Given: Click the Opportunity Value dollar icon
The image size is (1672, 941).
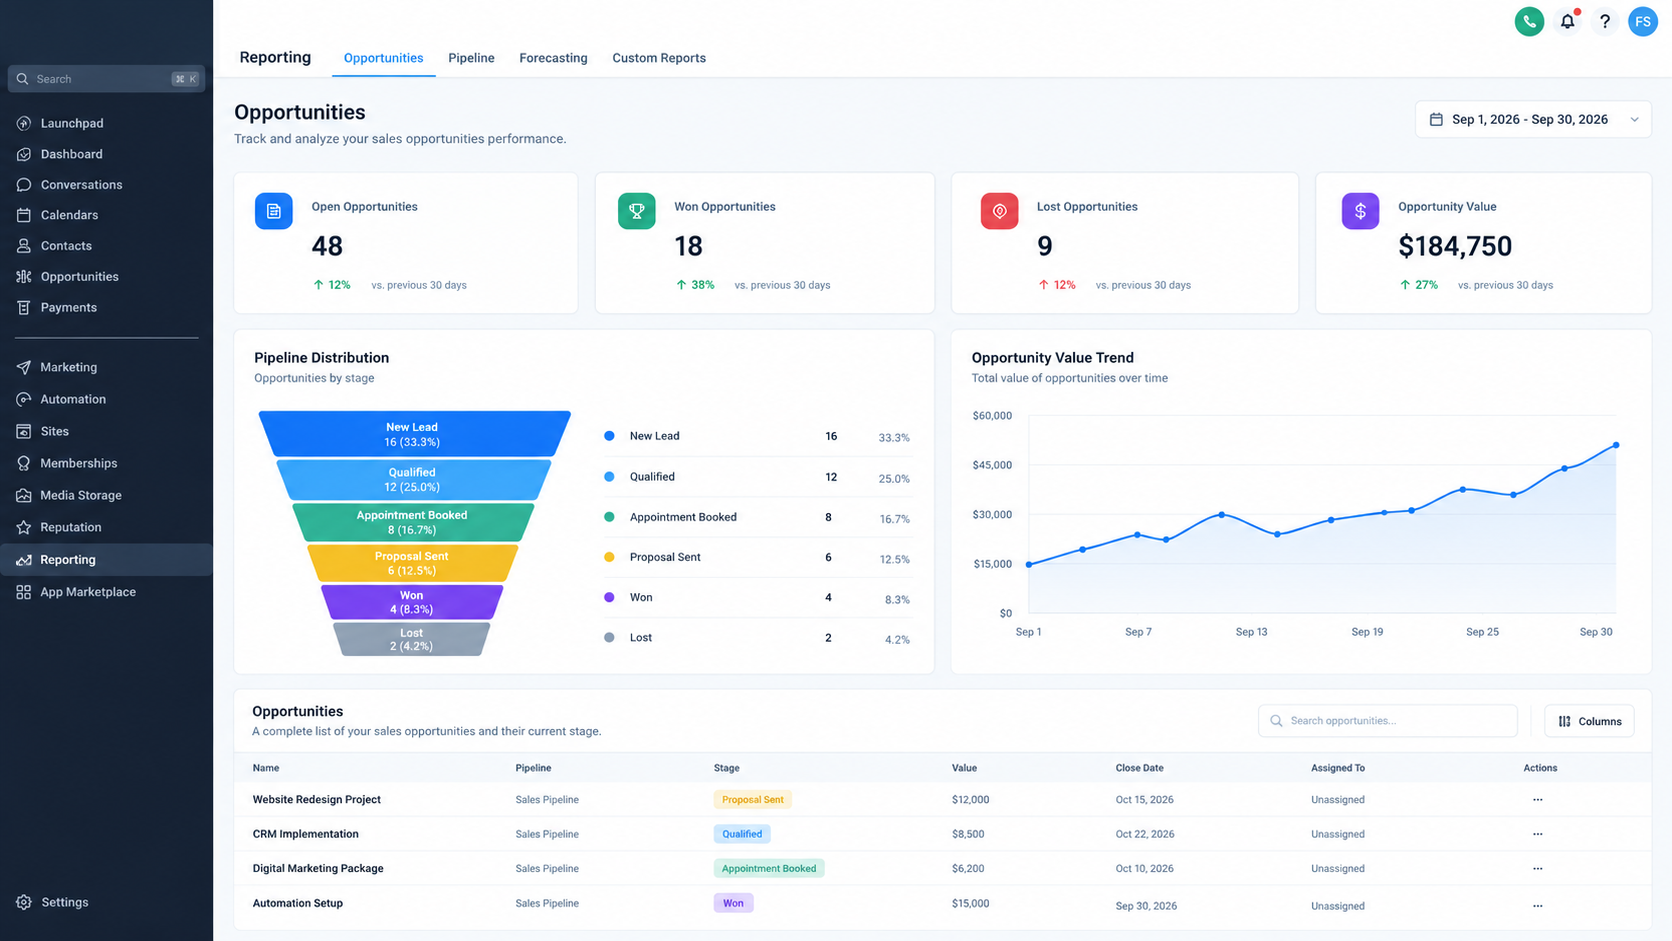Looking at the screenshot, I should click(x=1360, y=211).
